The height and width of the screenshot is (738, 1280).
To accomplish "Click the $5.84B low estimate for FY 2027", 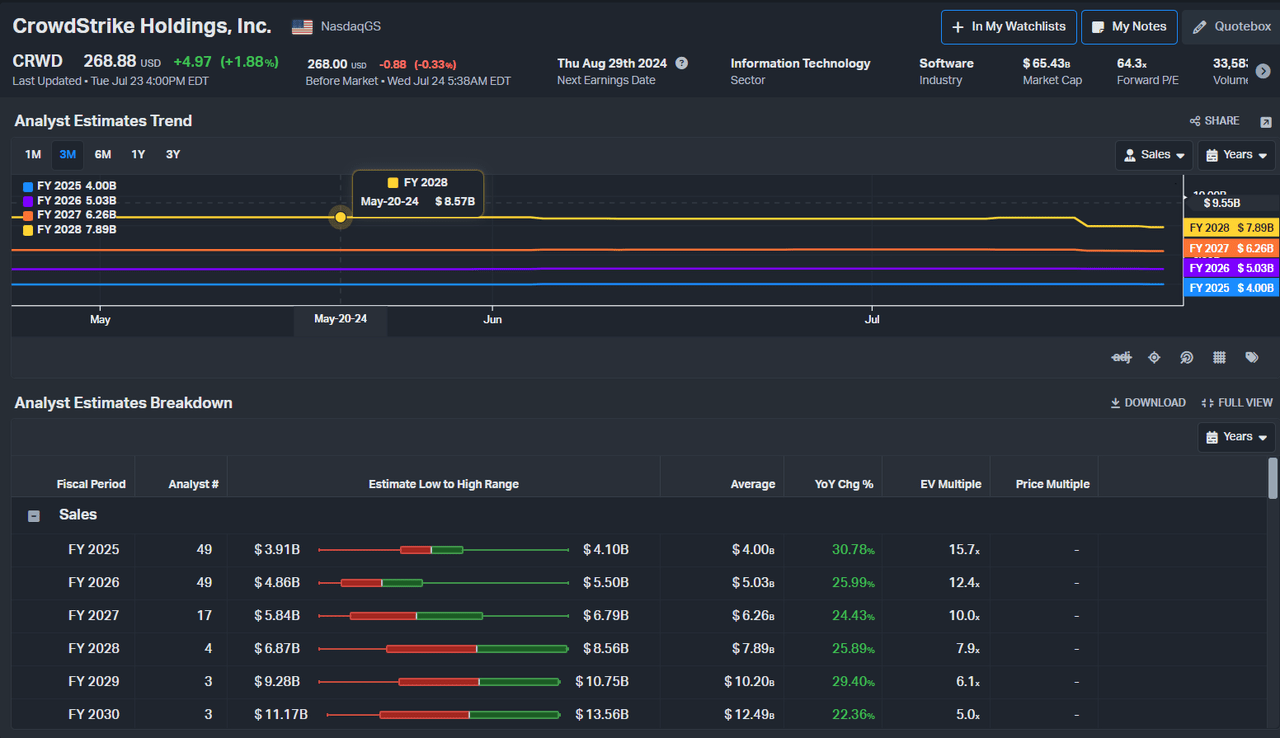I will pos(277,616).
